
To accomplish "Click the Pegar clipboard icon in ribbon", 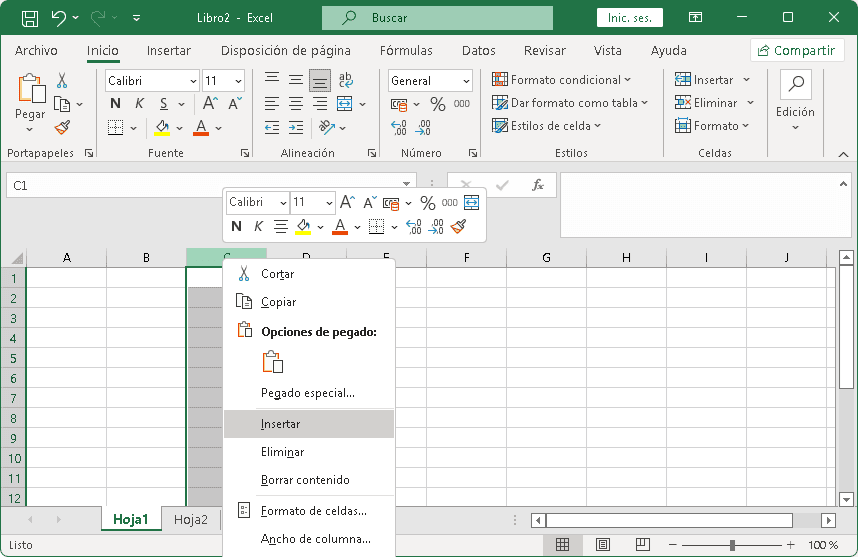I will pos(31,88).
